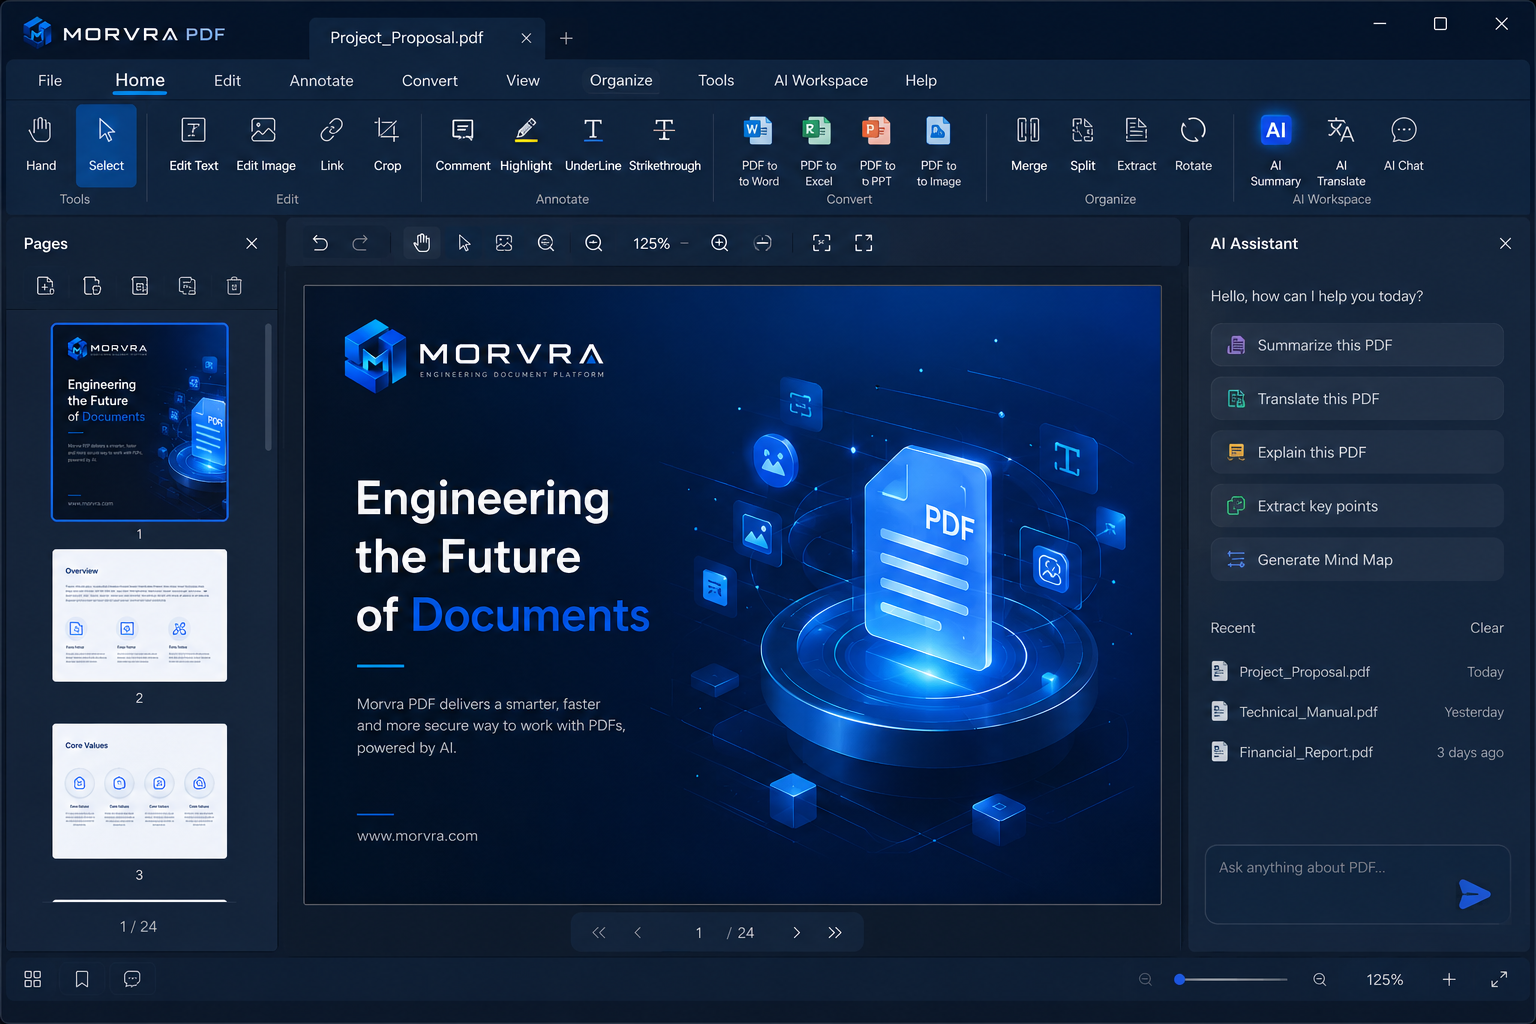Select the Highlight tool
The image size is (1536, 1024).
(x=526, y=144)
